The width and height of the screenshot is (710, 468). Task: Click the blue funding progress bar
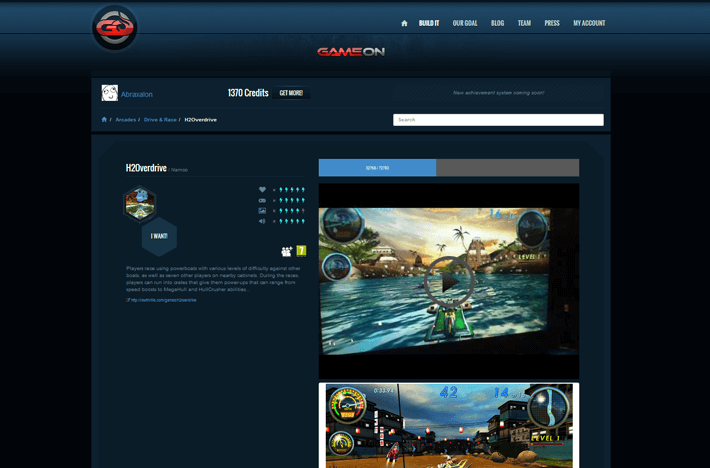tap(377, 168)
